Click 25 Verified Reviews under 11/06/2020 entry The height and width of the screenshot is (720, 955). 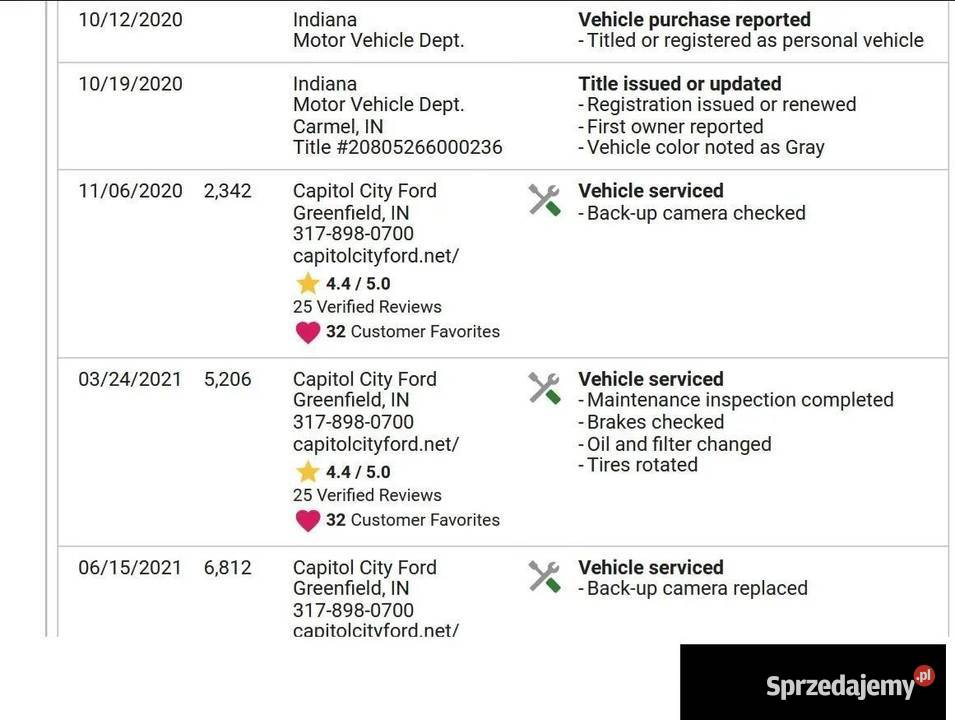[x=367, y=307]
